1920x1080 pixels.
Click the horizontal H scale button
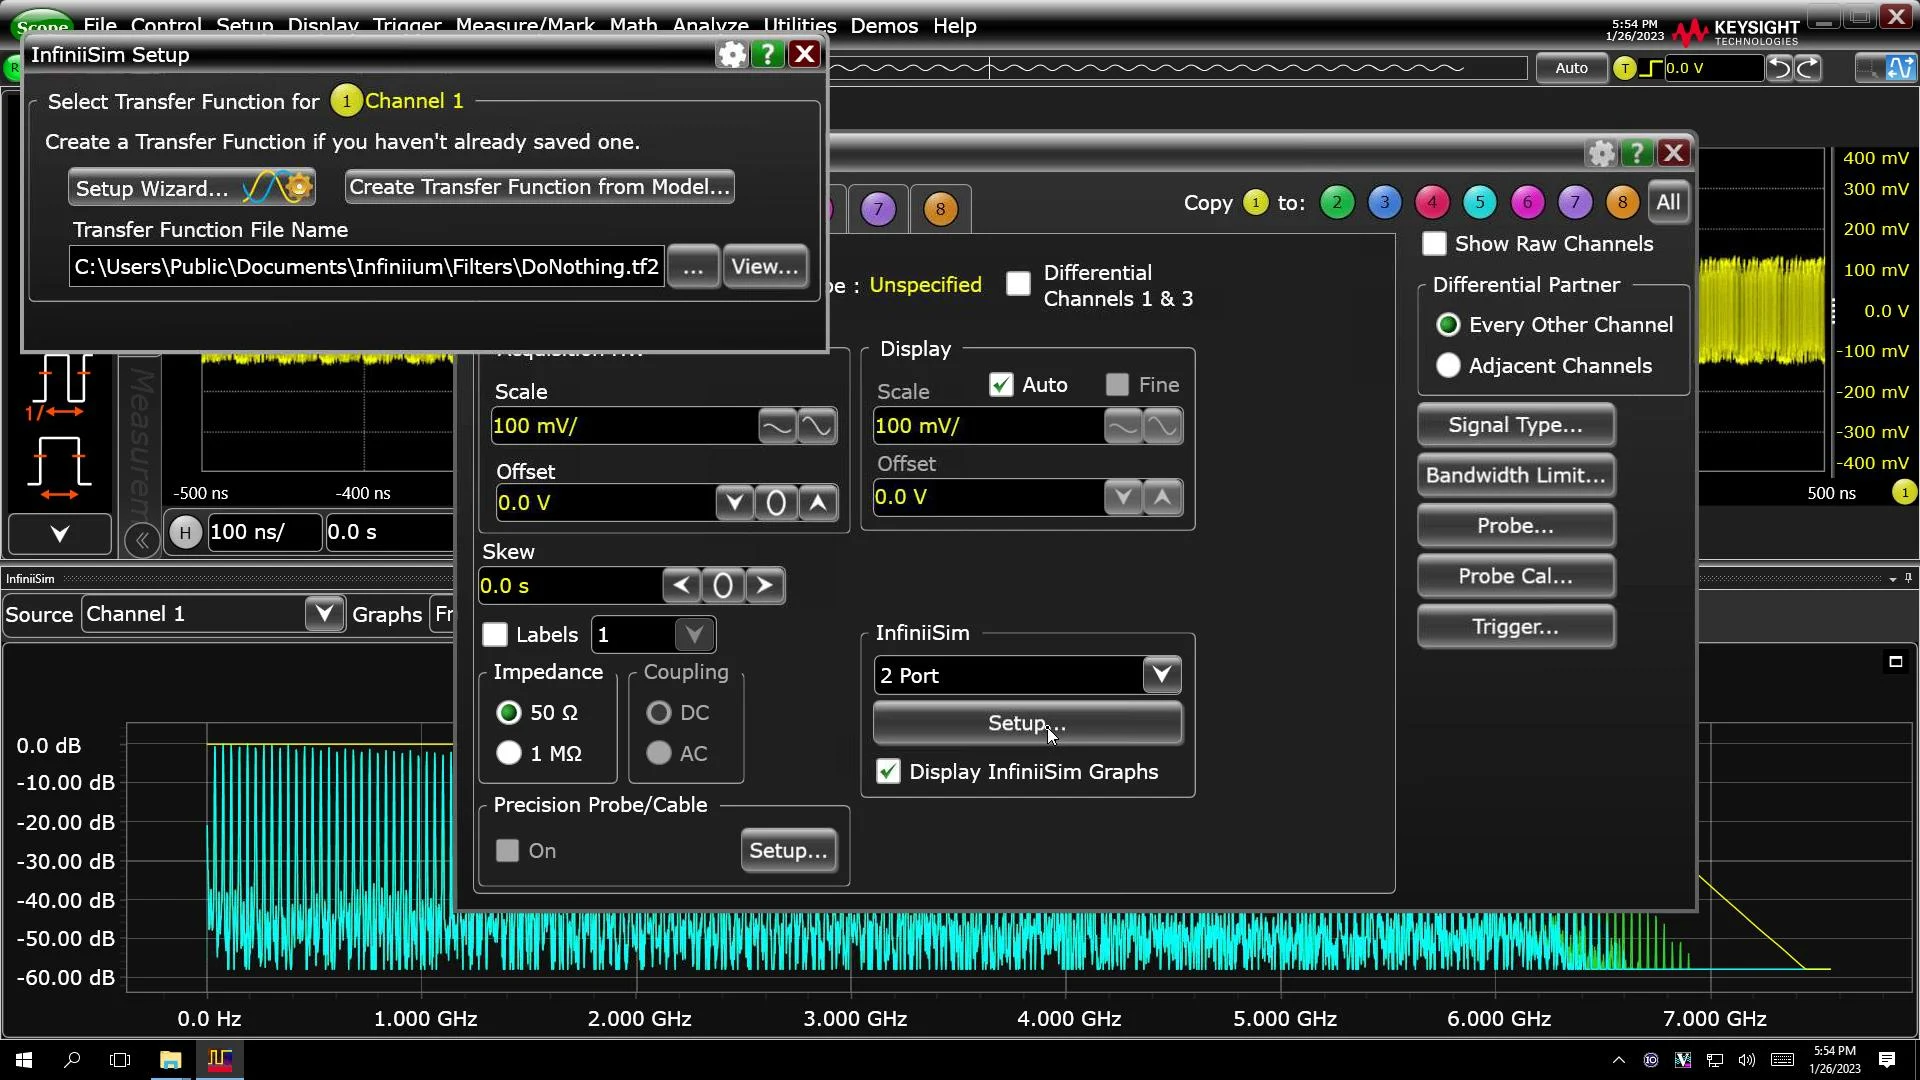(185, 532)
